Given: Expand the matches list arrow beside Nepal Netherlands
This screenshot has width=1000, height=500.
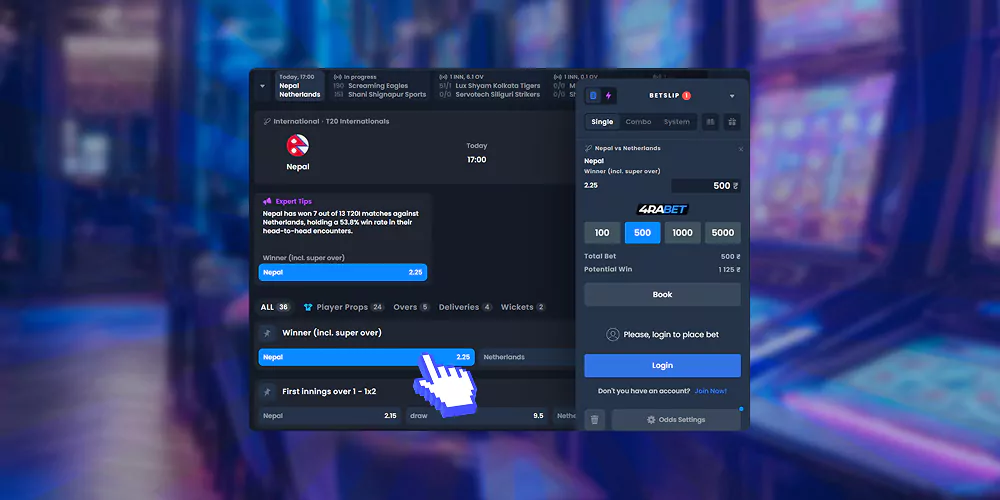Looking at the screenshot, I should [x=262, y=86].
